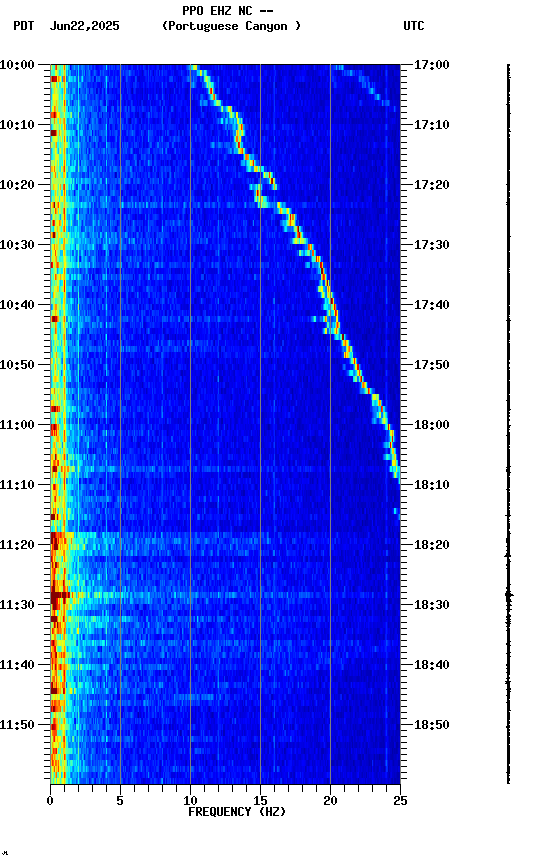Click the 17:50 UTC time label
The width and height of the screenshot is (552, 864).
[432, 365]
